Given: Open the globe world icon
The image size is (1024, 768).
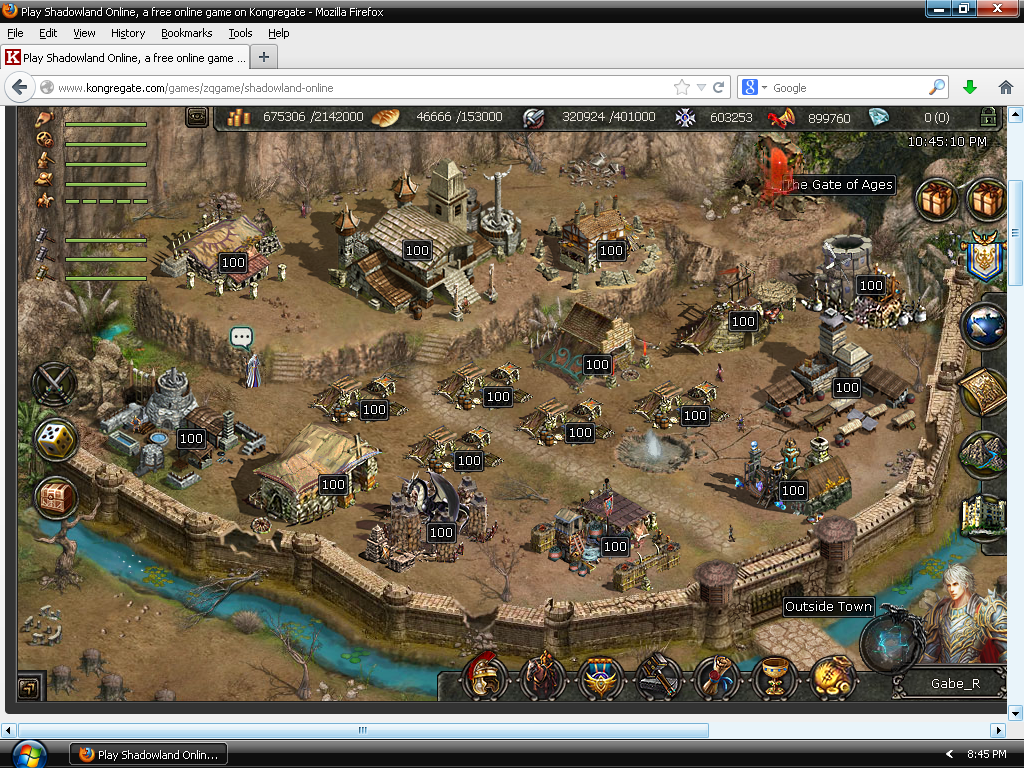Looking at the screenshot, I should coord(984,325).
